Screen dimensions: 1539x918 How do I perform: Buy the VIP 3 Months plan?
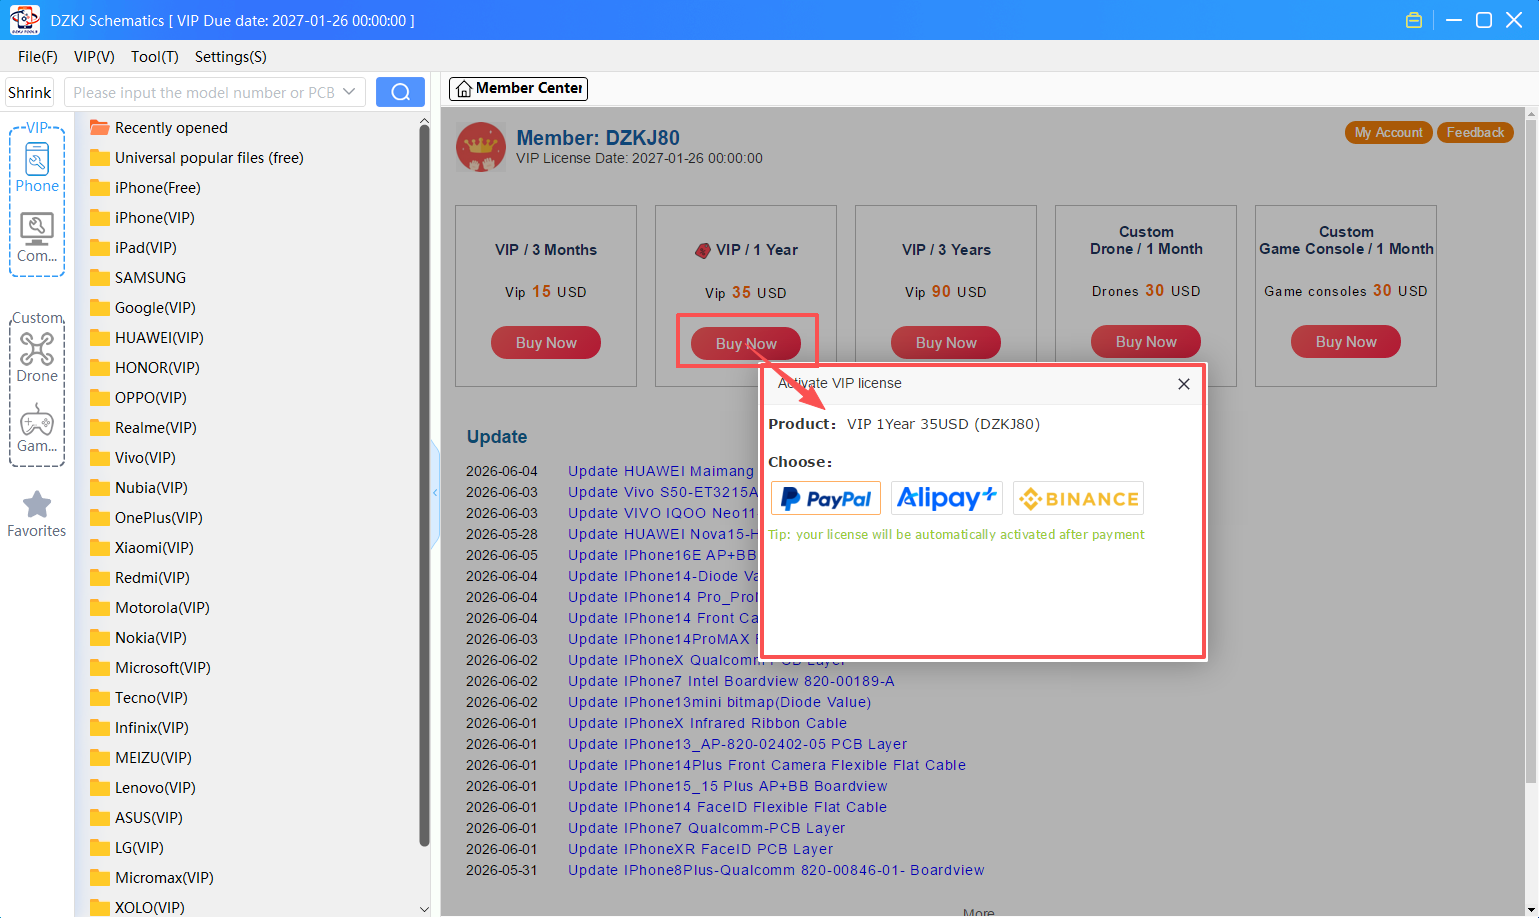click(546, 343)
